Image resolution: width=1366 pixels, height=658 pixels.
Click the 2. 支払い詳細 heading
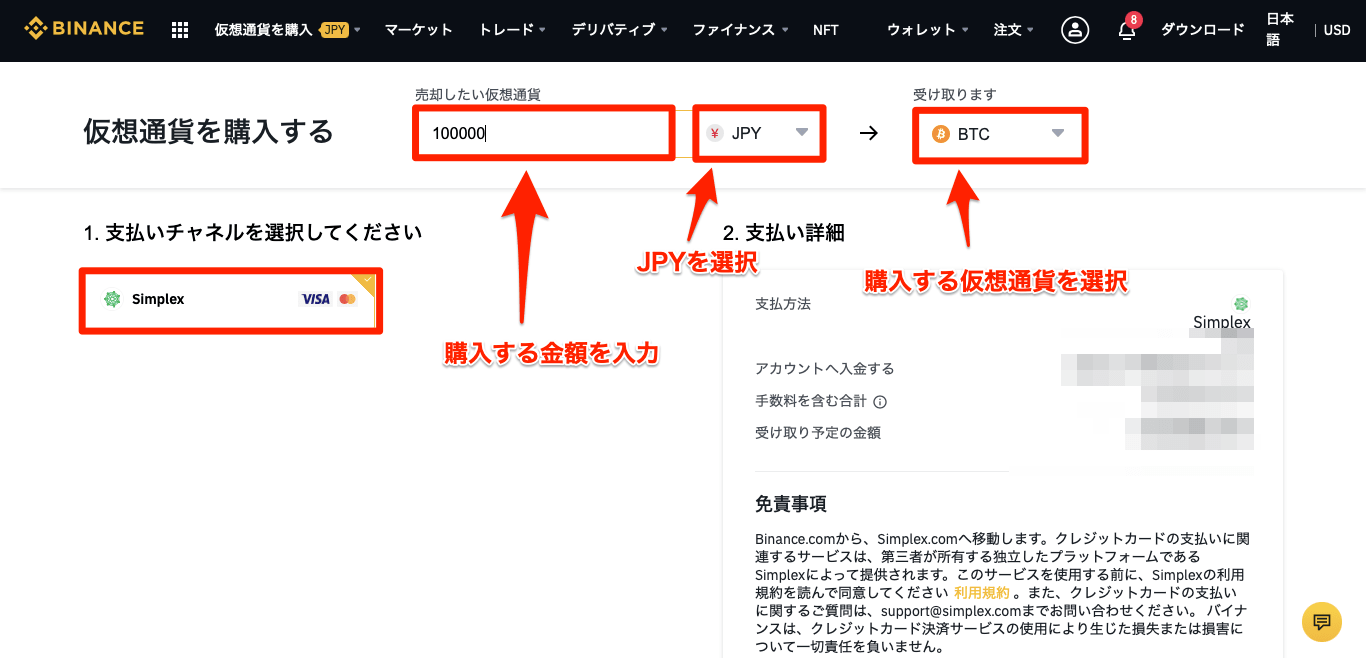(784, 233)
